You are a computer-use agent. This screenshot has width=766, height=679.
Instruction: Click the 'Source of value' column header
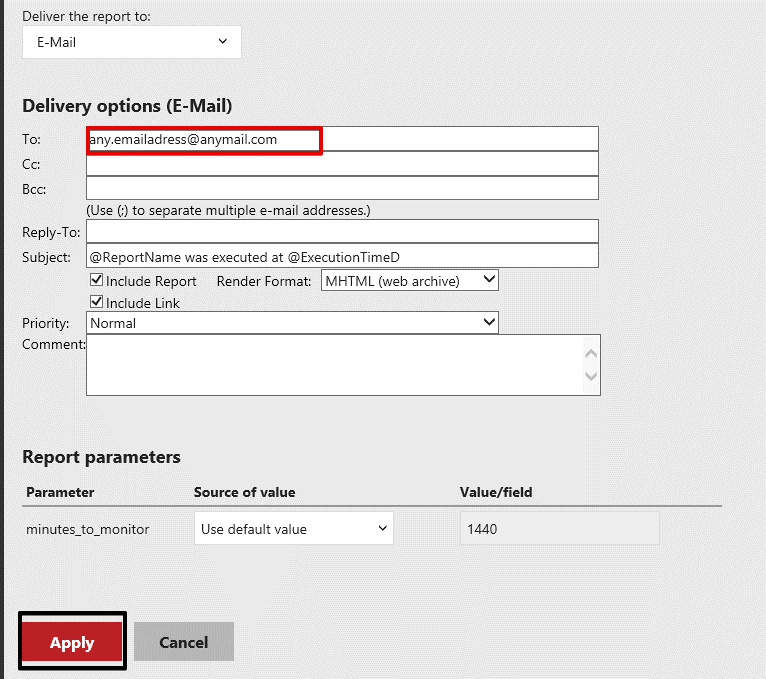pos(245,492)
